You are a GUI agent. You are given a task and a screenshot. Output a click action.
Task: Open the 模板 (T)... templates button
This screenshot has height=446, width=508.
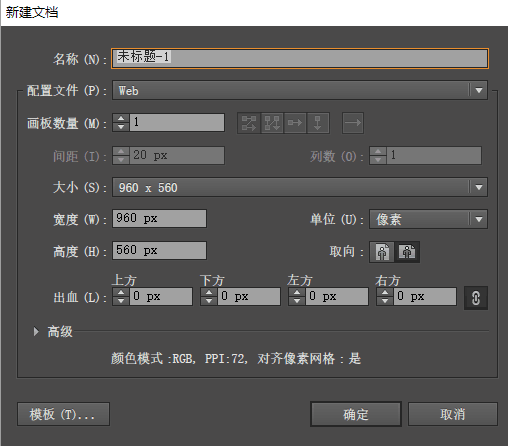63,414
